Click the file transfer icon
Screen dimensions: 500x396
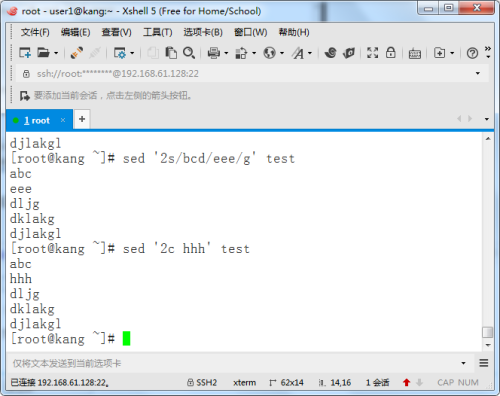point(241,53)
